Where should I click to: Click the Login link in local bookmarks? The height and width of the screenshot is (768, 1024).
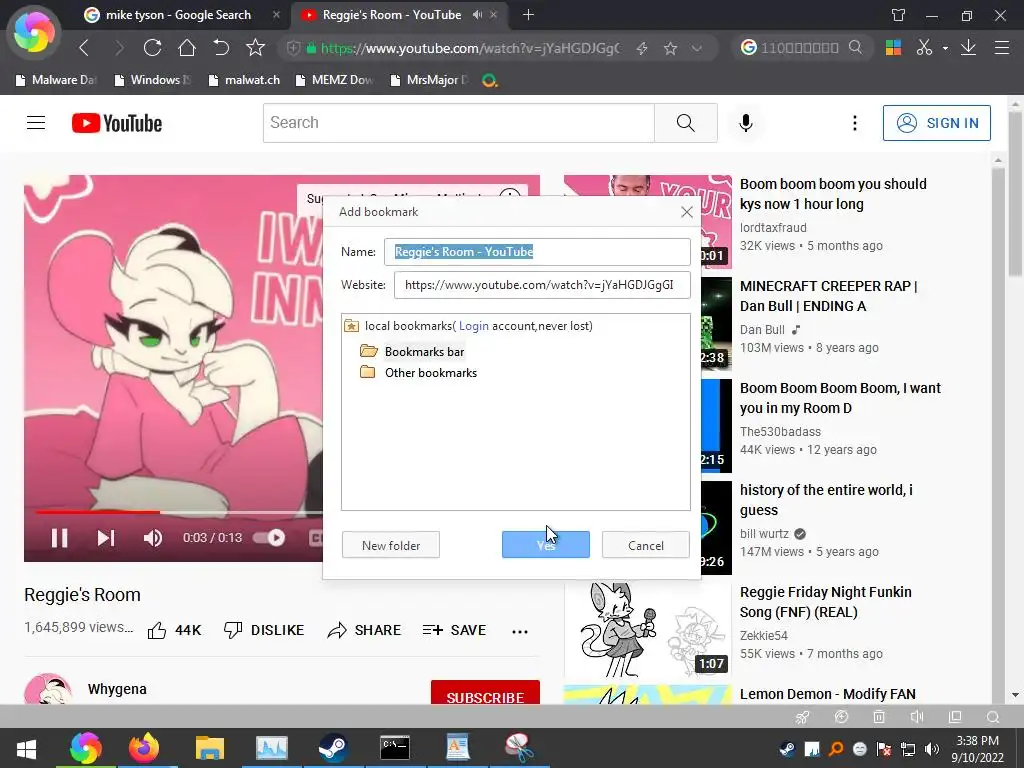tap(473, 326)
